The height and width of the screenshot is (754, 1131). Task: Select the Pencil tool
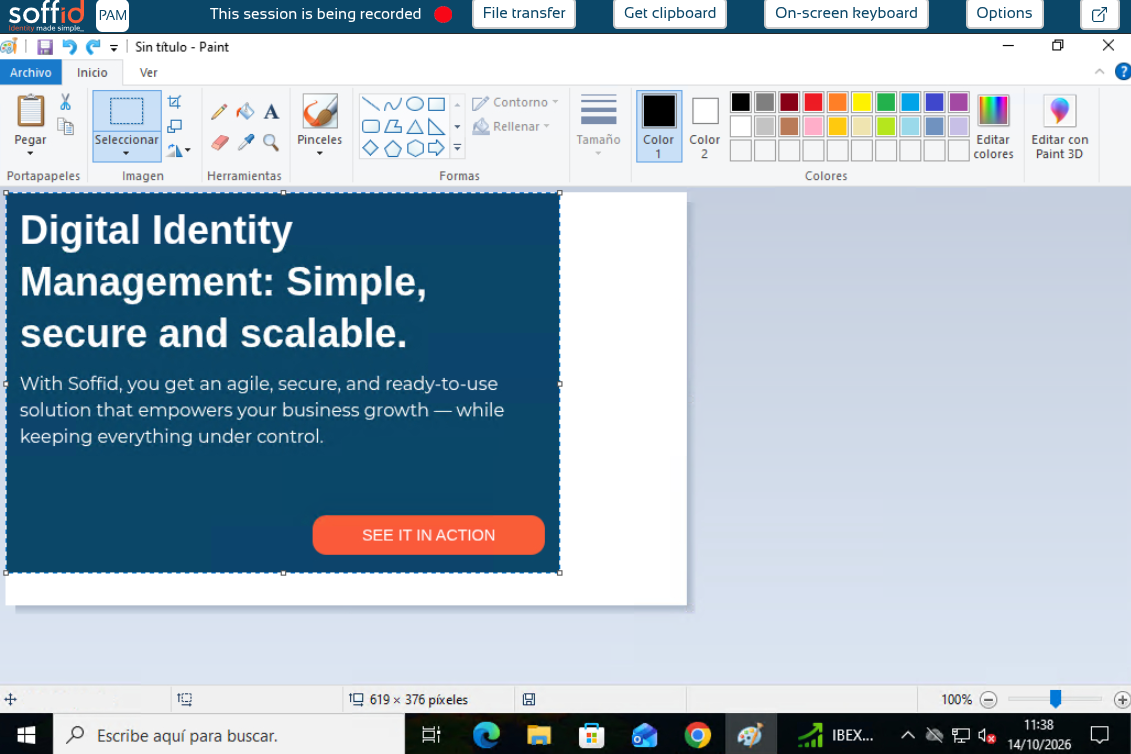coord(219,111)
